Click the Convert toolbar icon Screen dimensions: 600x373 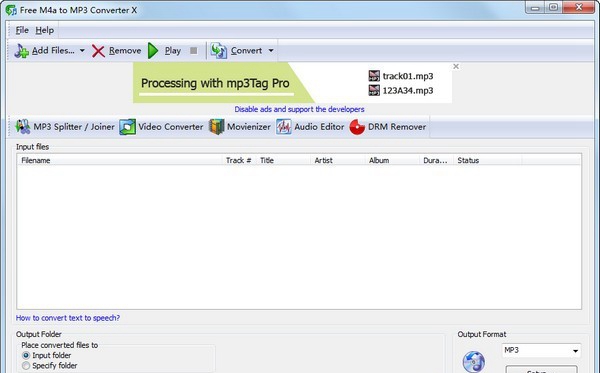218,50
